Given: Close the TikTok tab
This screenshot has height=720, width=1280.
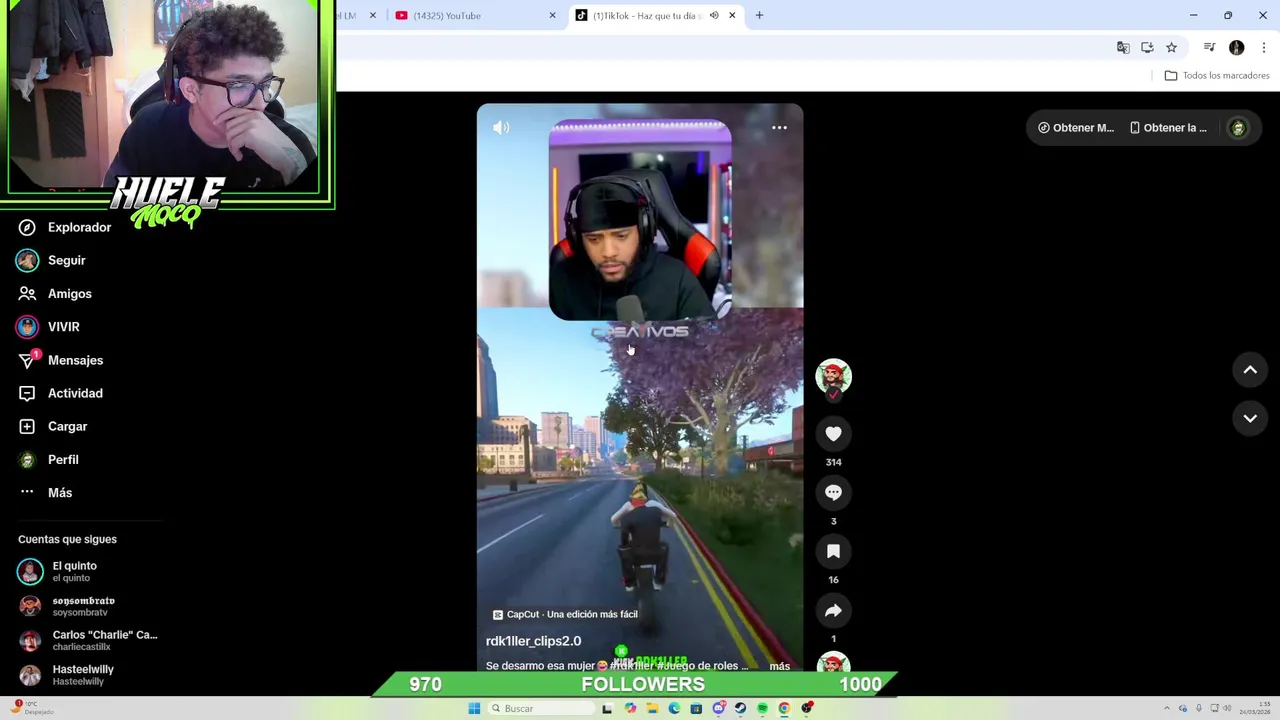Looking at the screenshot, I should coord(732,15).
